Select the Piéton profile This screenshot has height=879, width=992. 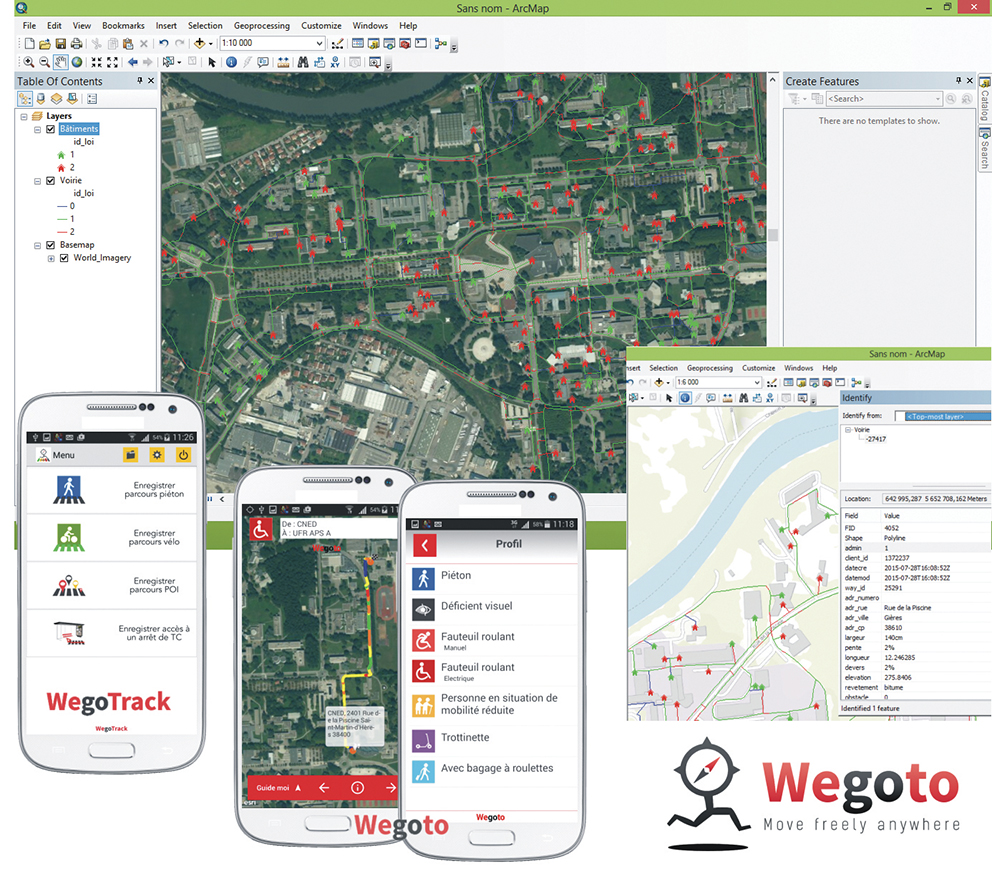(x=492, y=577)
